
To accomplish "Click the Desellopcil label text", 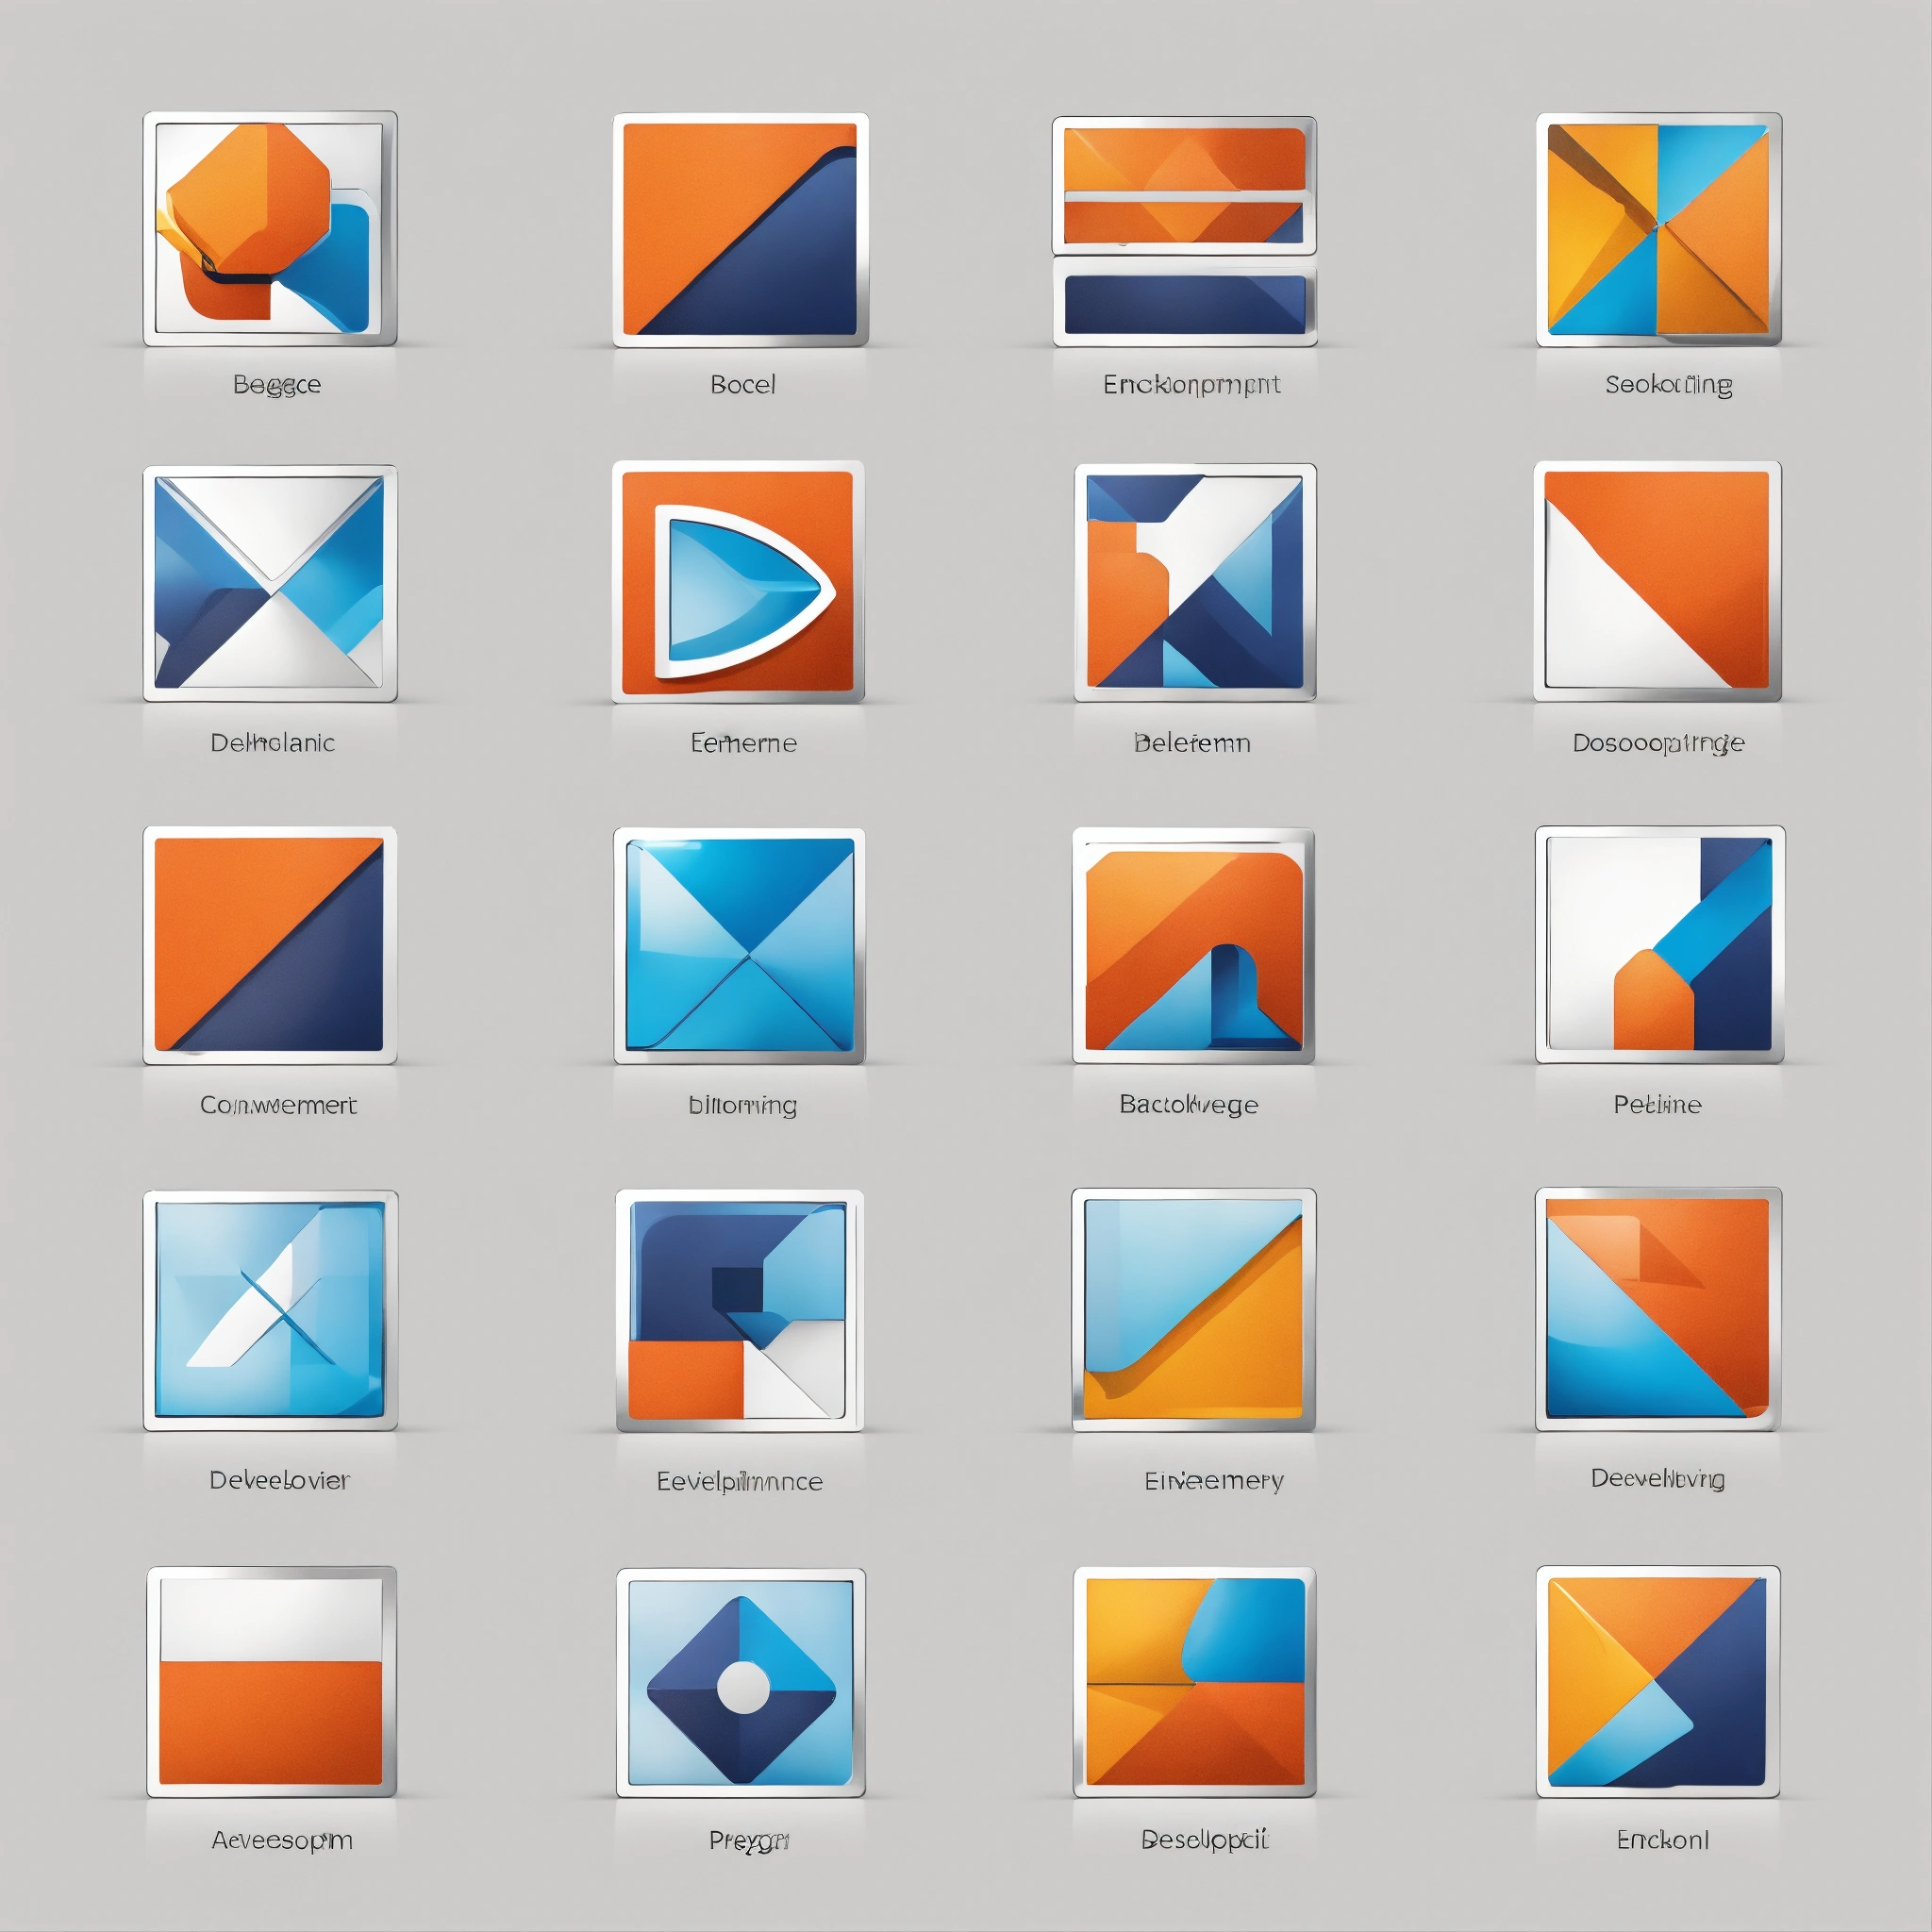I will click(x=1204, y=1840).
